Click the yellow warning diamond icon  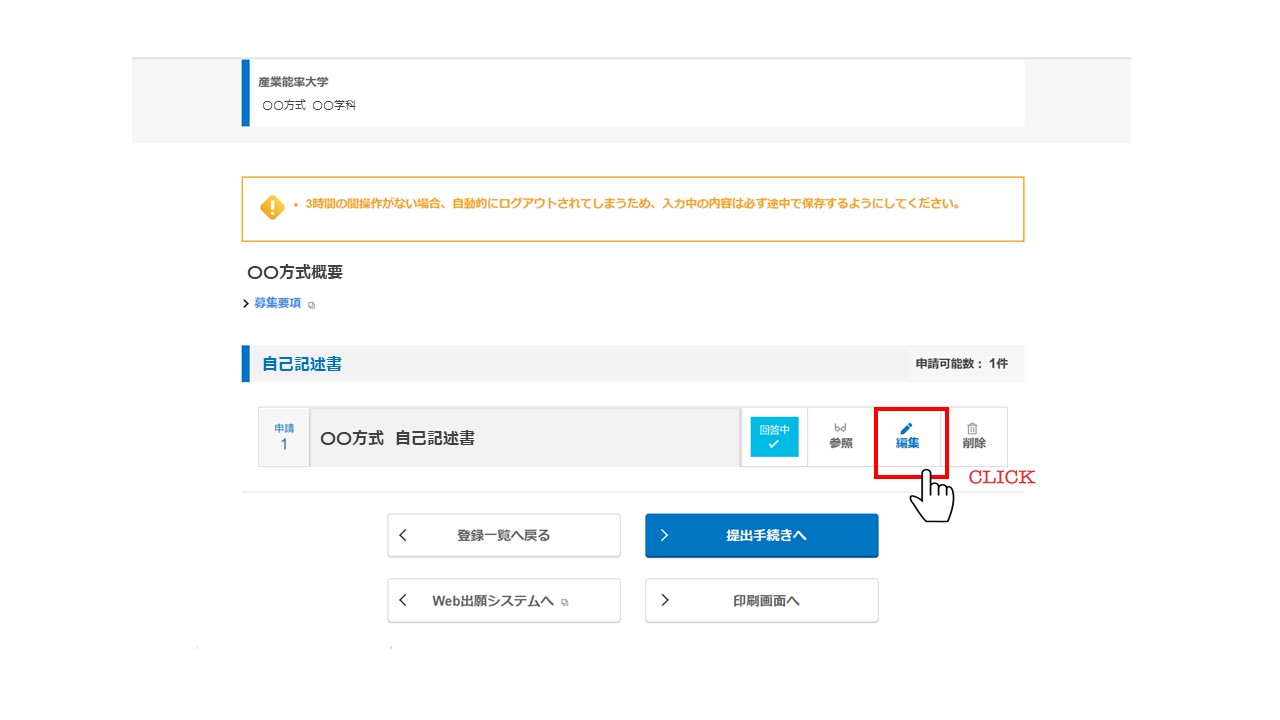click(272, 207)
